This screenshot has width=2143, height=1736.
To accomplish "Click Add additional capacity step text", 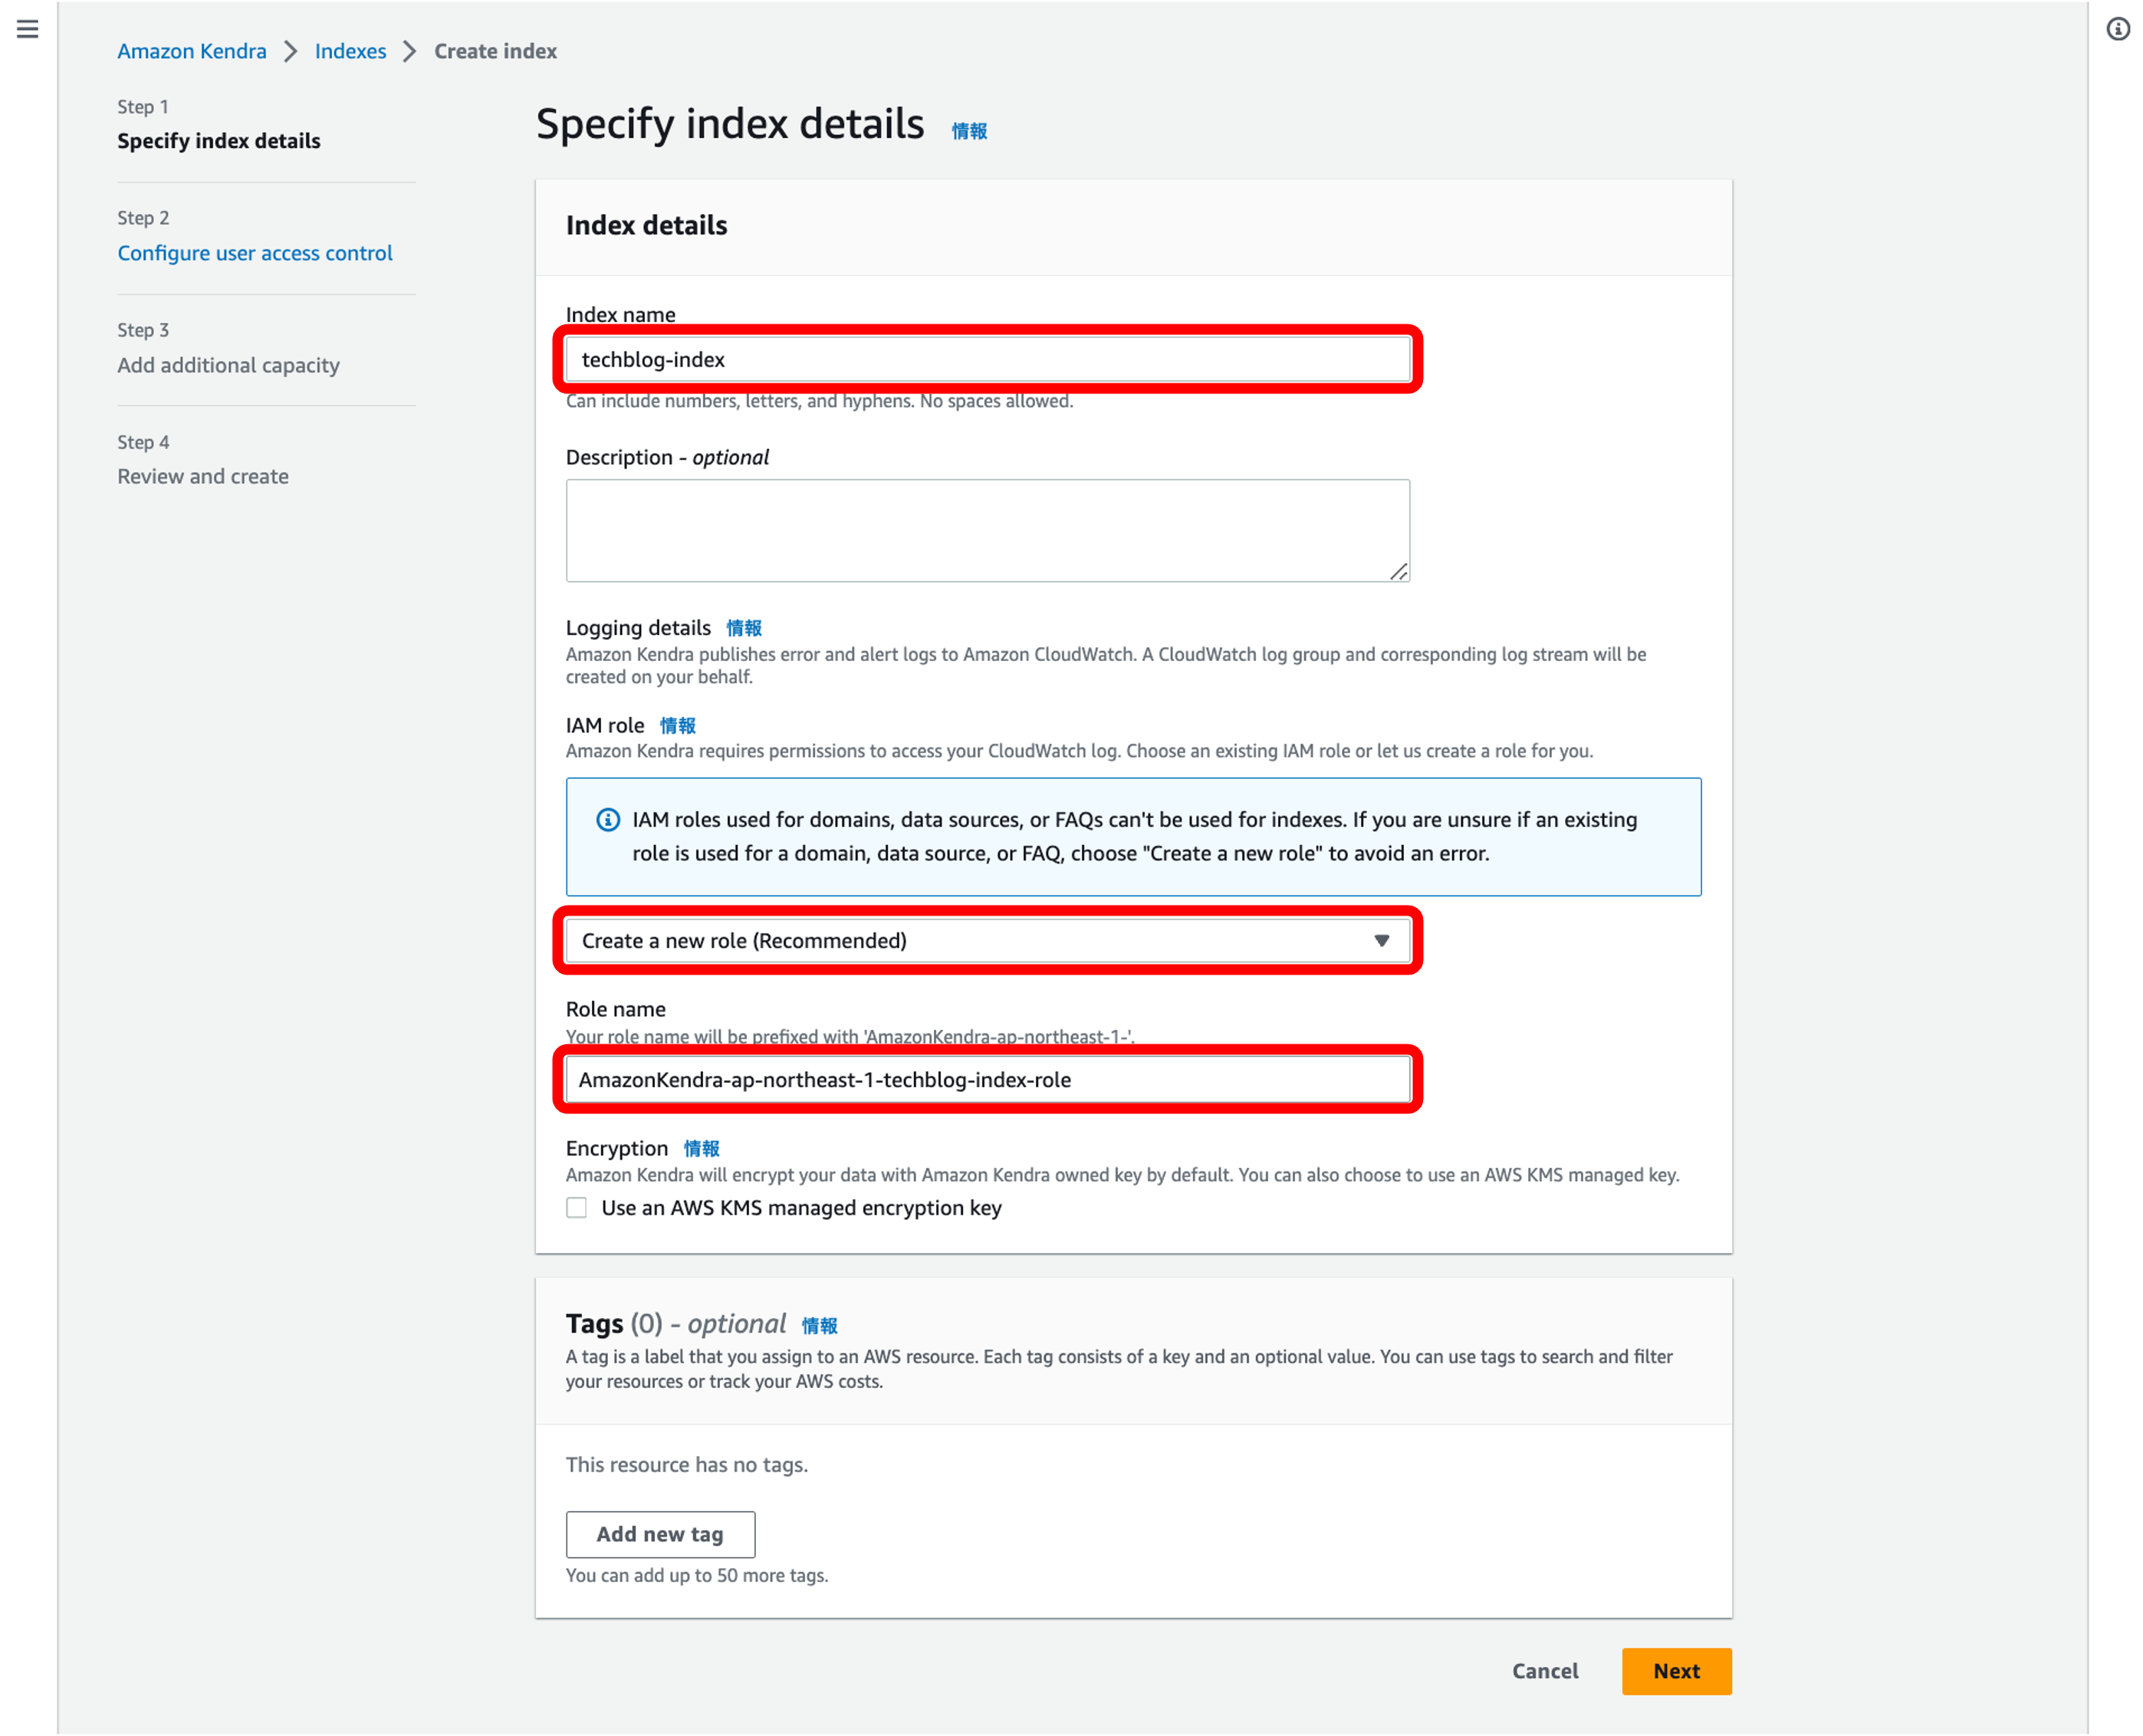I will (x=228, y=365).
